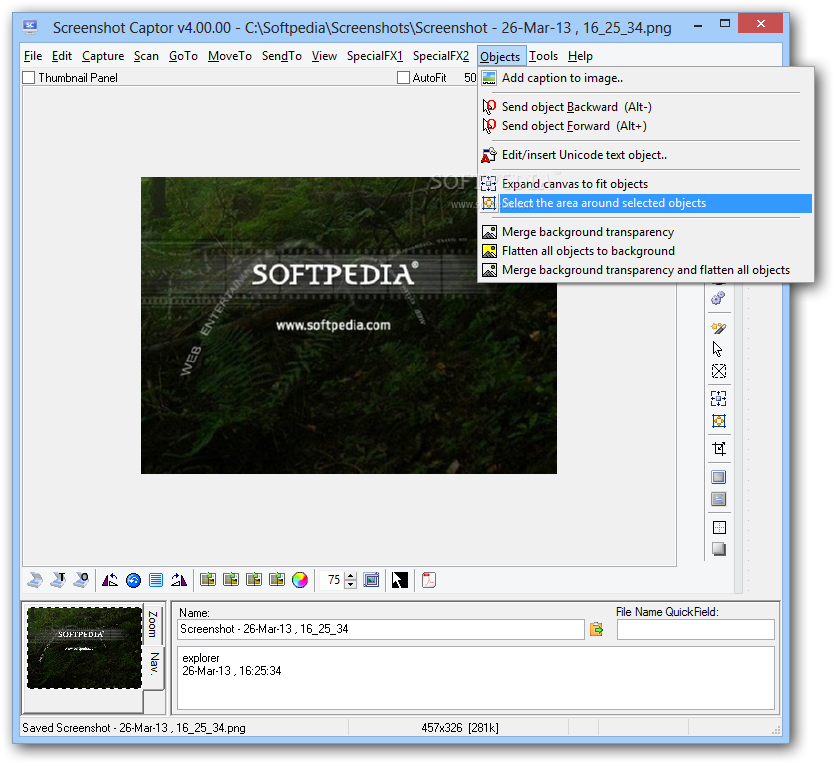Viewport: 835px width, 764px height.
Task: Click the Name input field
Action: (381, 629)
